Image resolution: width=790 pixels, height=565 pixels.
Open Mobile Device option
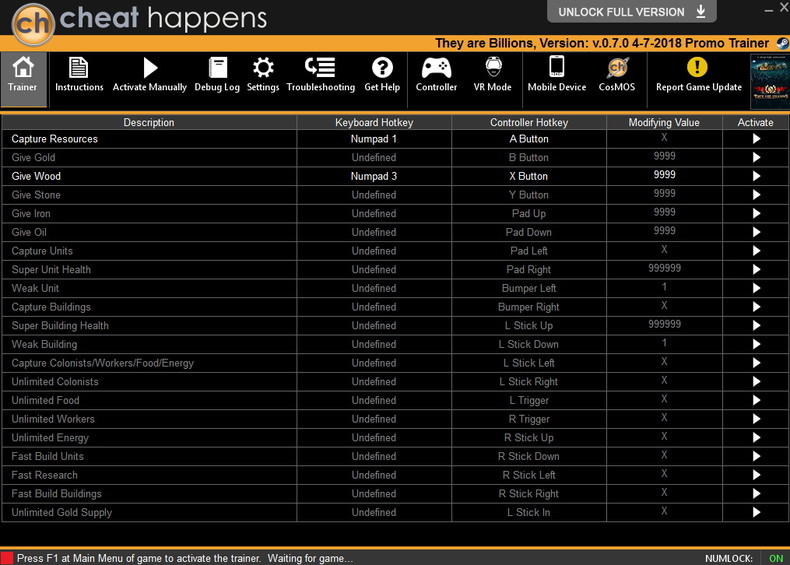point(557,75)
